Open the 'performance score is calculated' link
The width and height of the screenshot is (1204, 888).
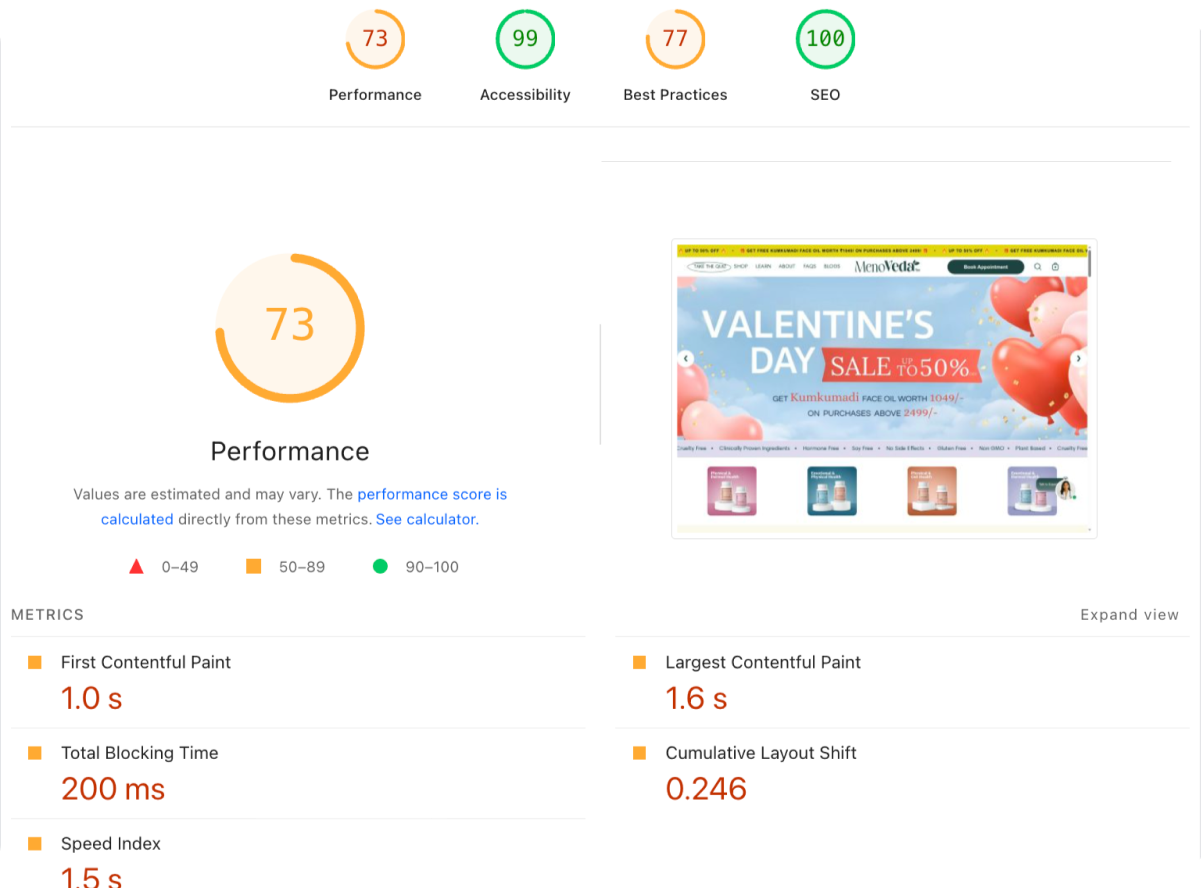pyautogui.click(x=304, y=507)
